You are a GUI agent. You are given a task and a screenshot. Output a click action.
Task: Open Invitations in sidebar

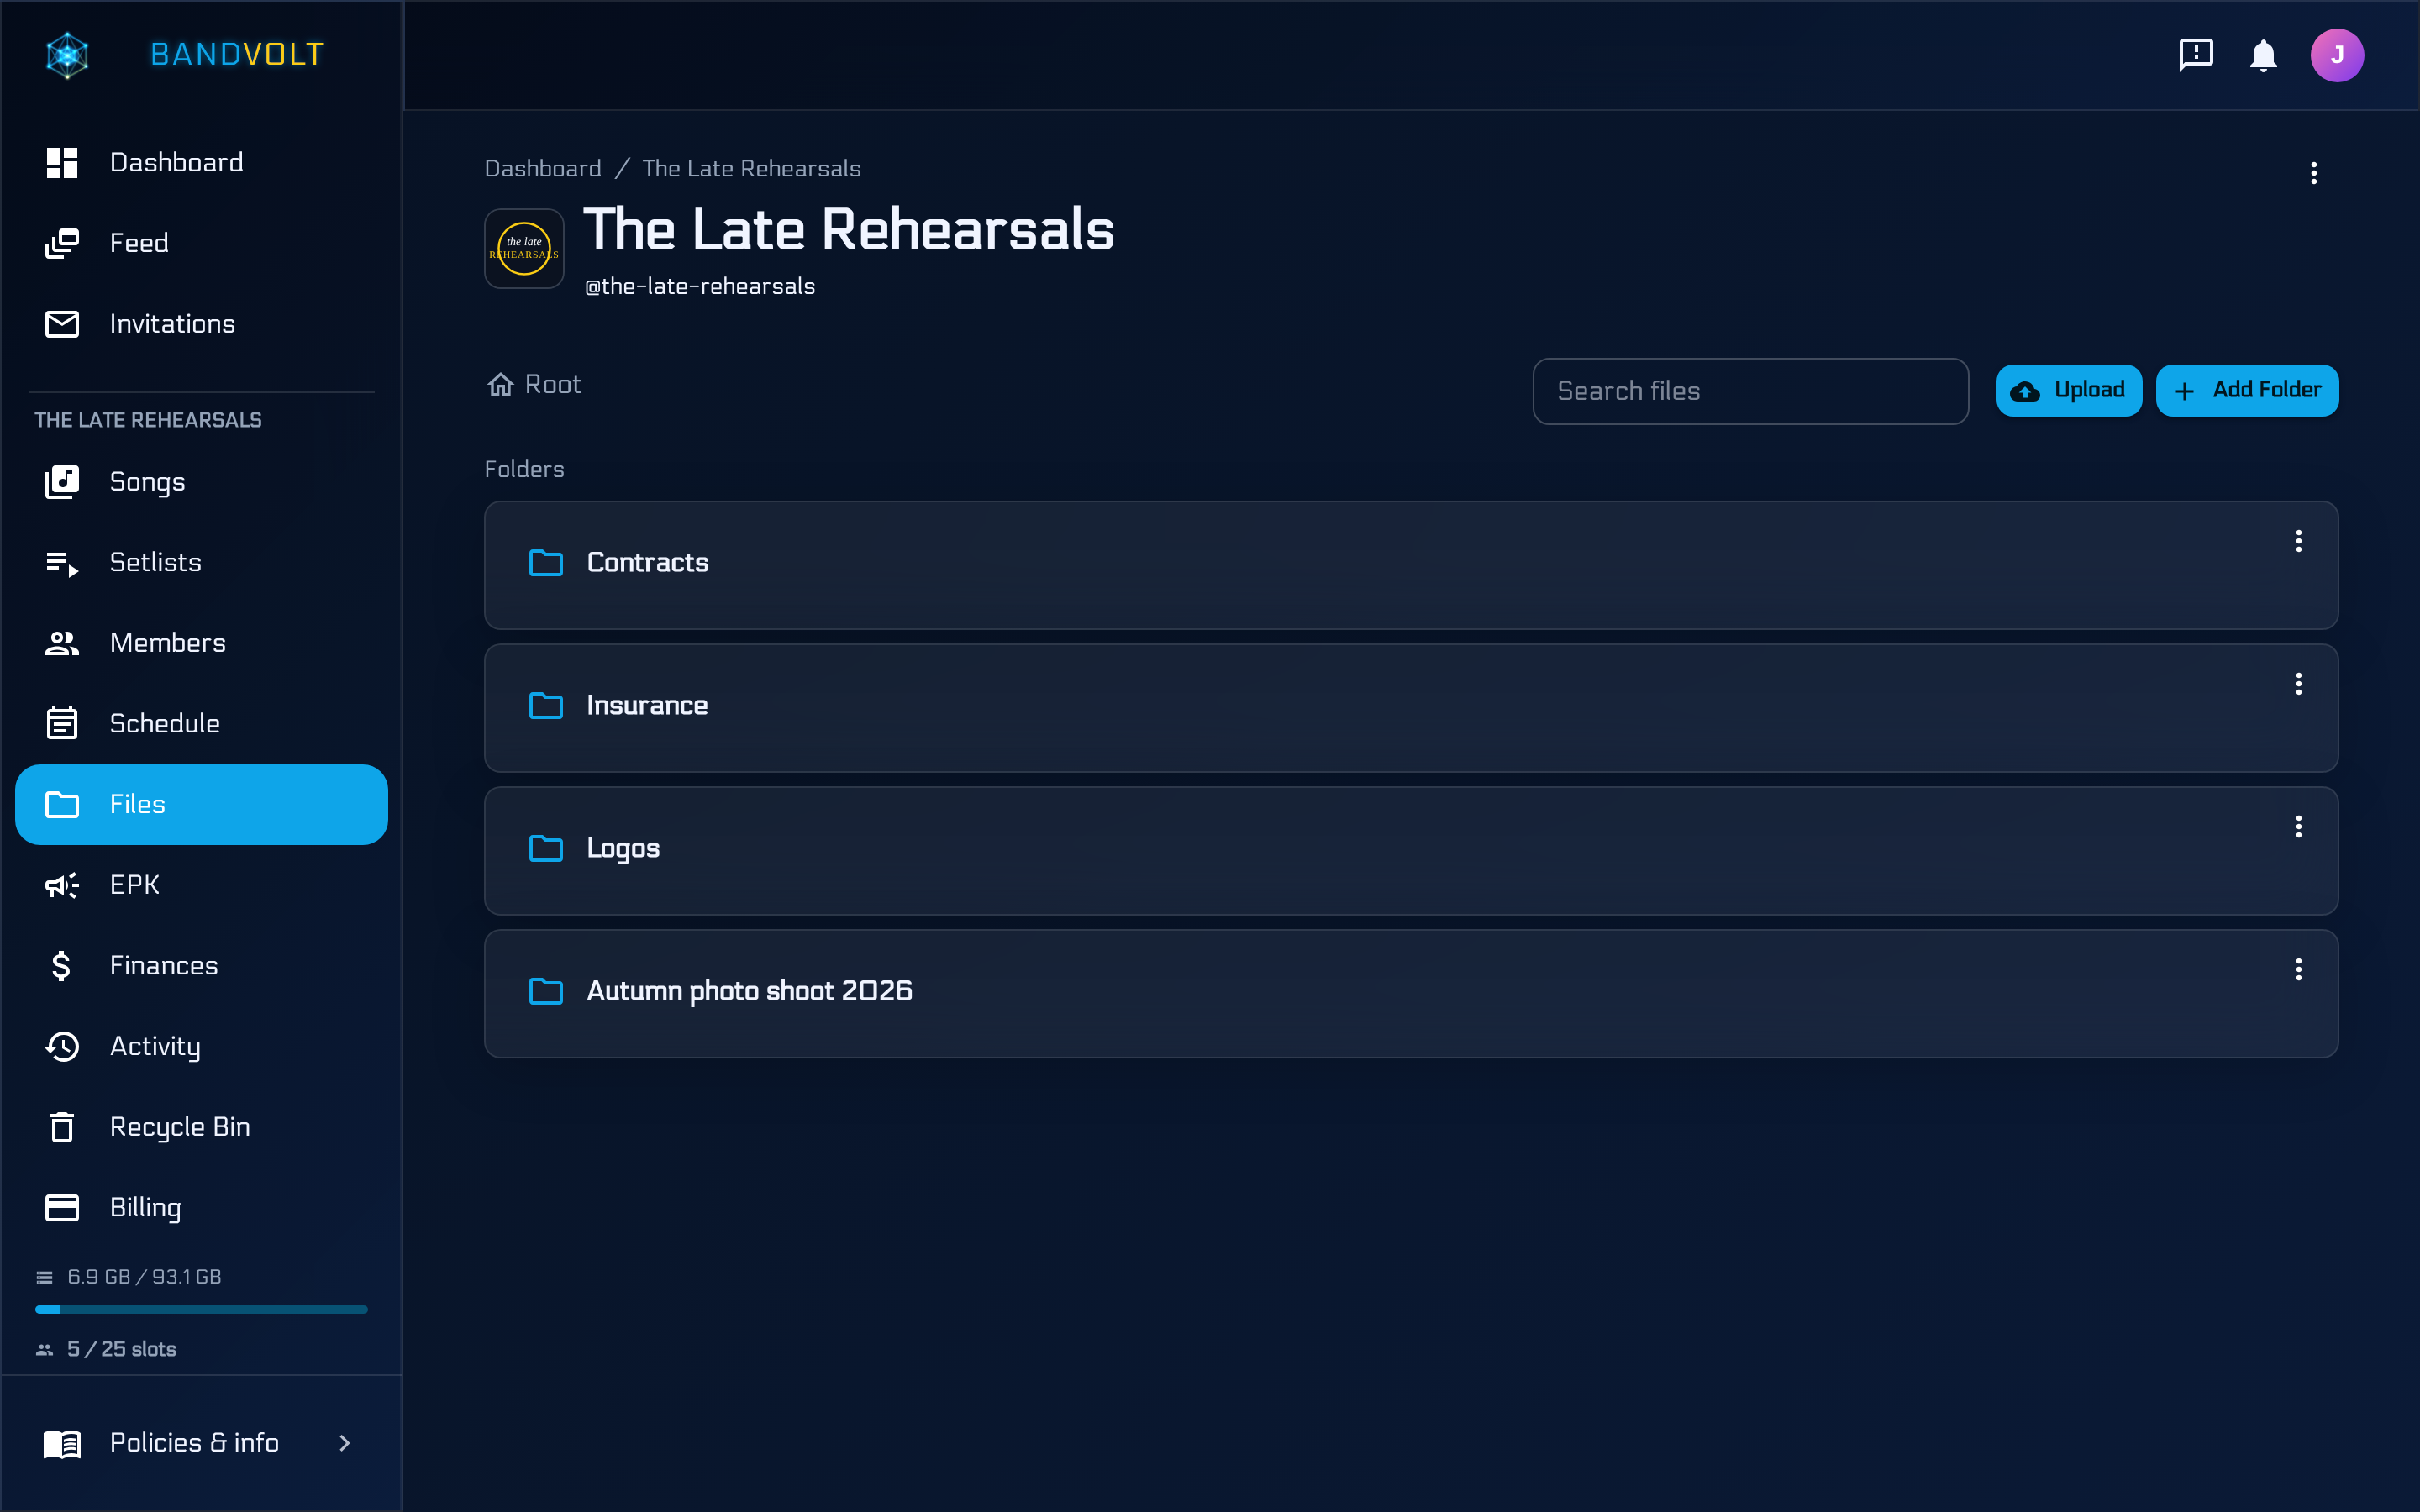[201, 324]
